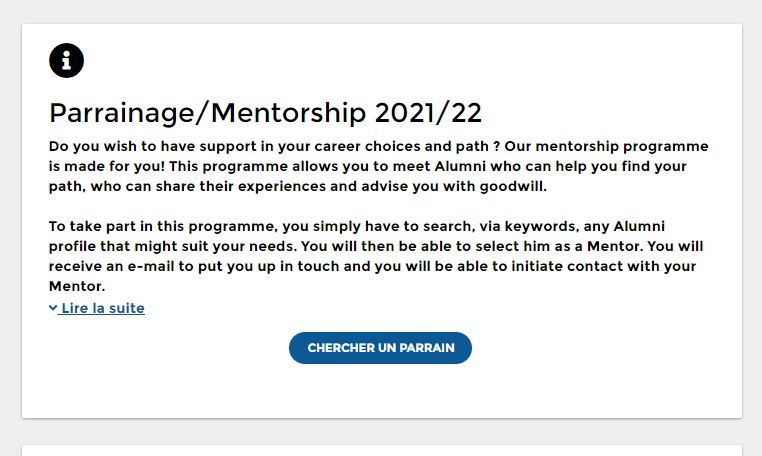
Task: Click the line starting is made for you
Action: click(x=367, y=166)
